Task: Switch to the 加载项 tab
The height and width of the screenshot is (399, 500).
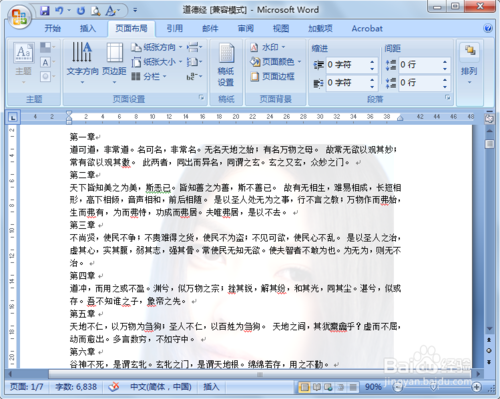Action: click(320, 28)
